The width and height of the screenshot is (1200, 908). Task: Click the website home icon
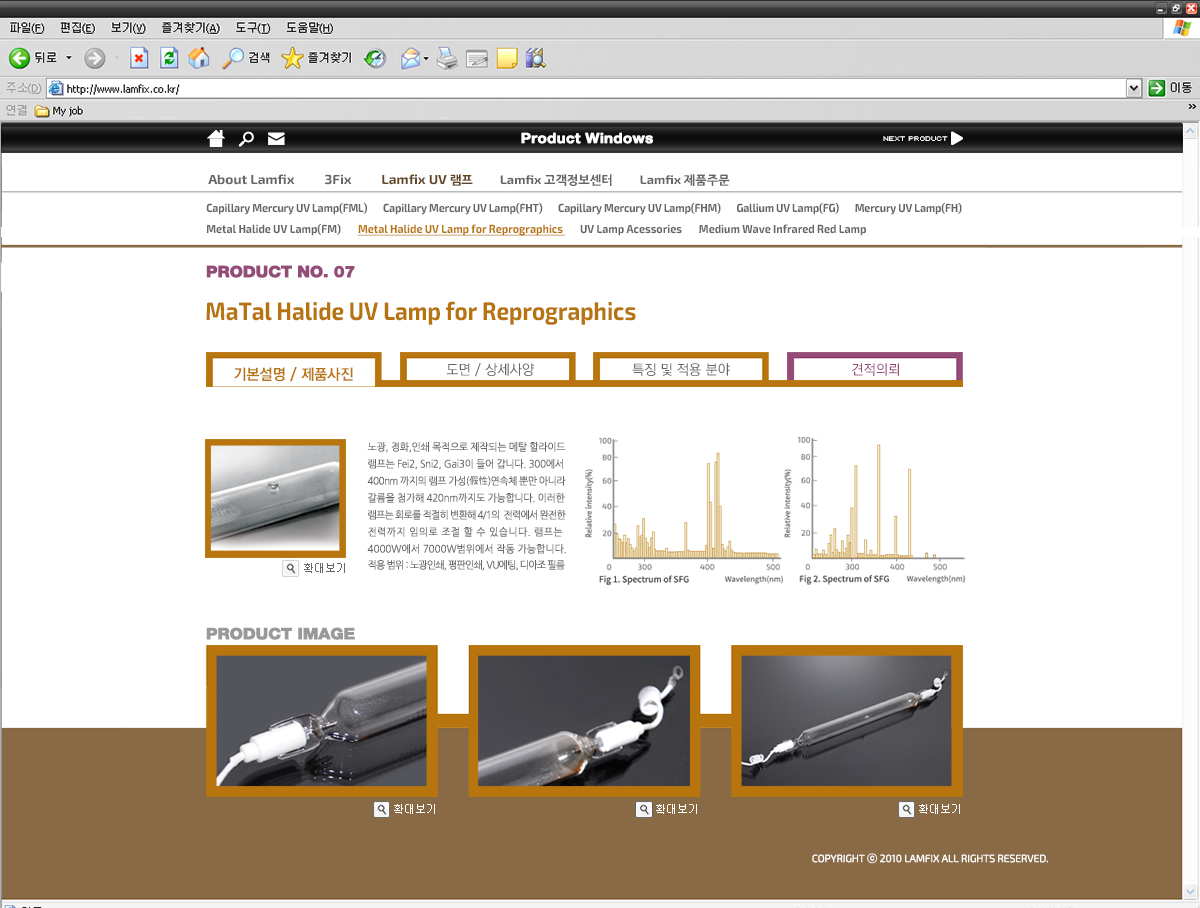(x=215, y=138)
